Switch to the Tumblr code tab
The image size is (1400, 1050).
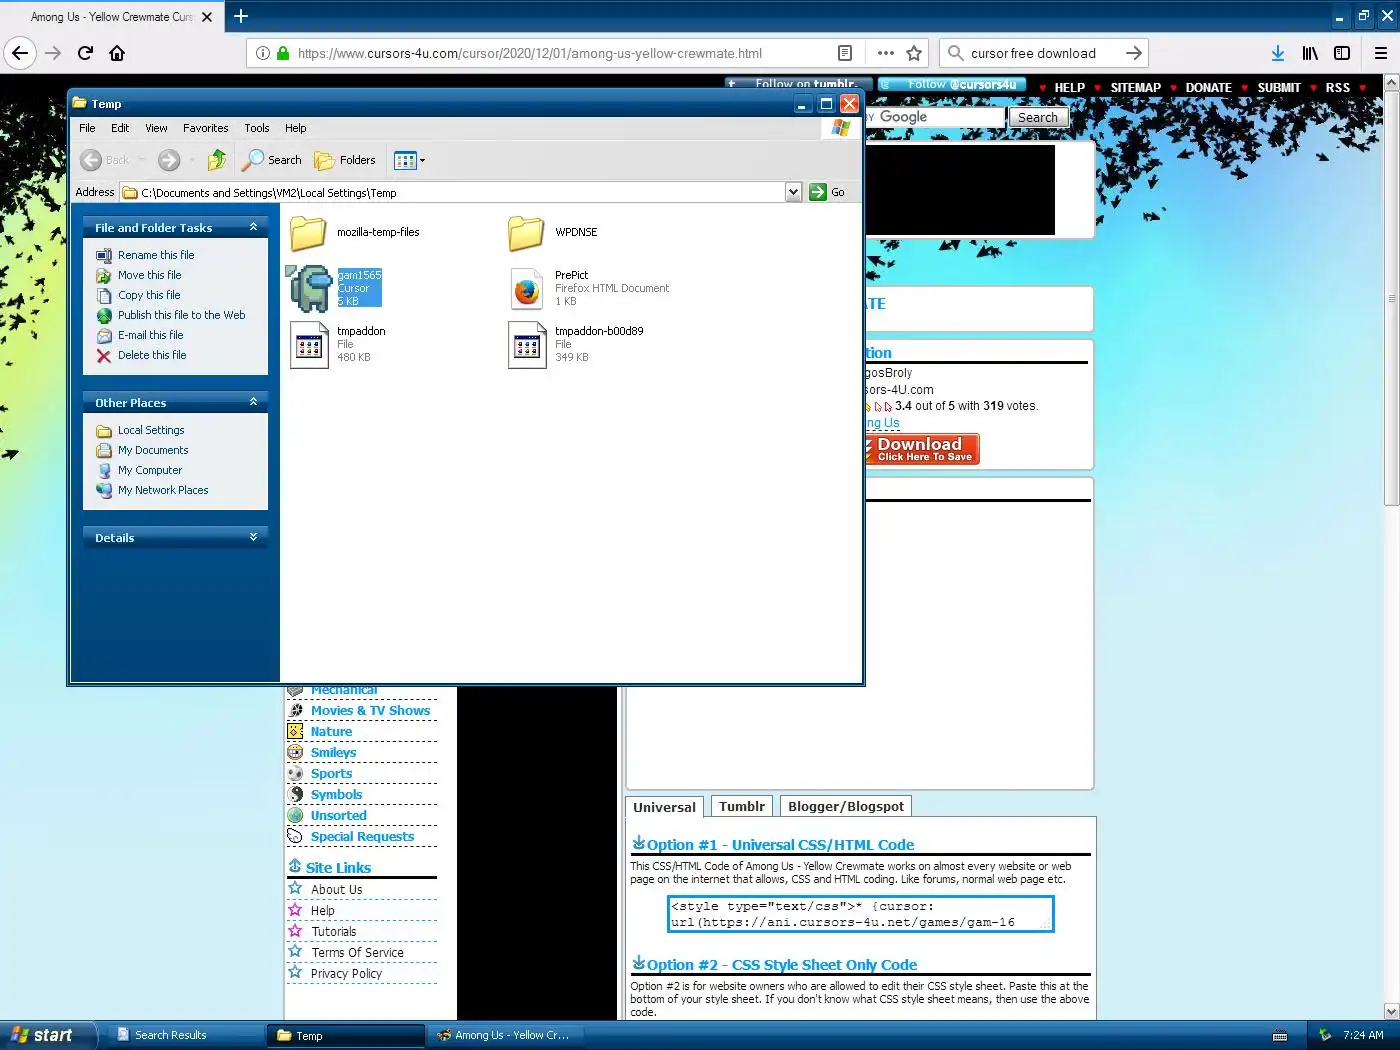(x=742, y=806)
